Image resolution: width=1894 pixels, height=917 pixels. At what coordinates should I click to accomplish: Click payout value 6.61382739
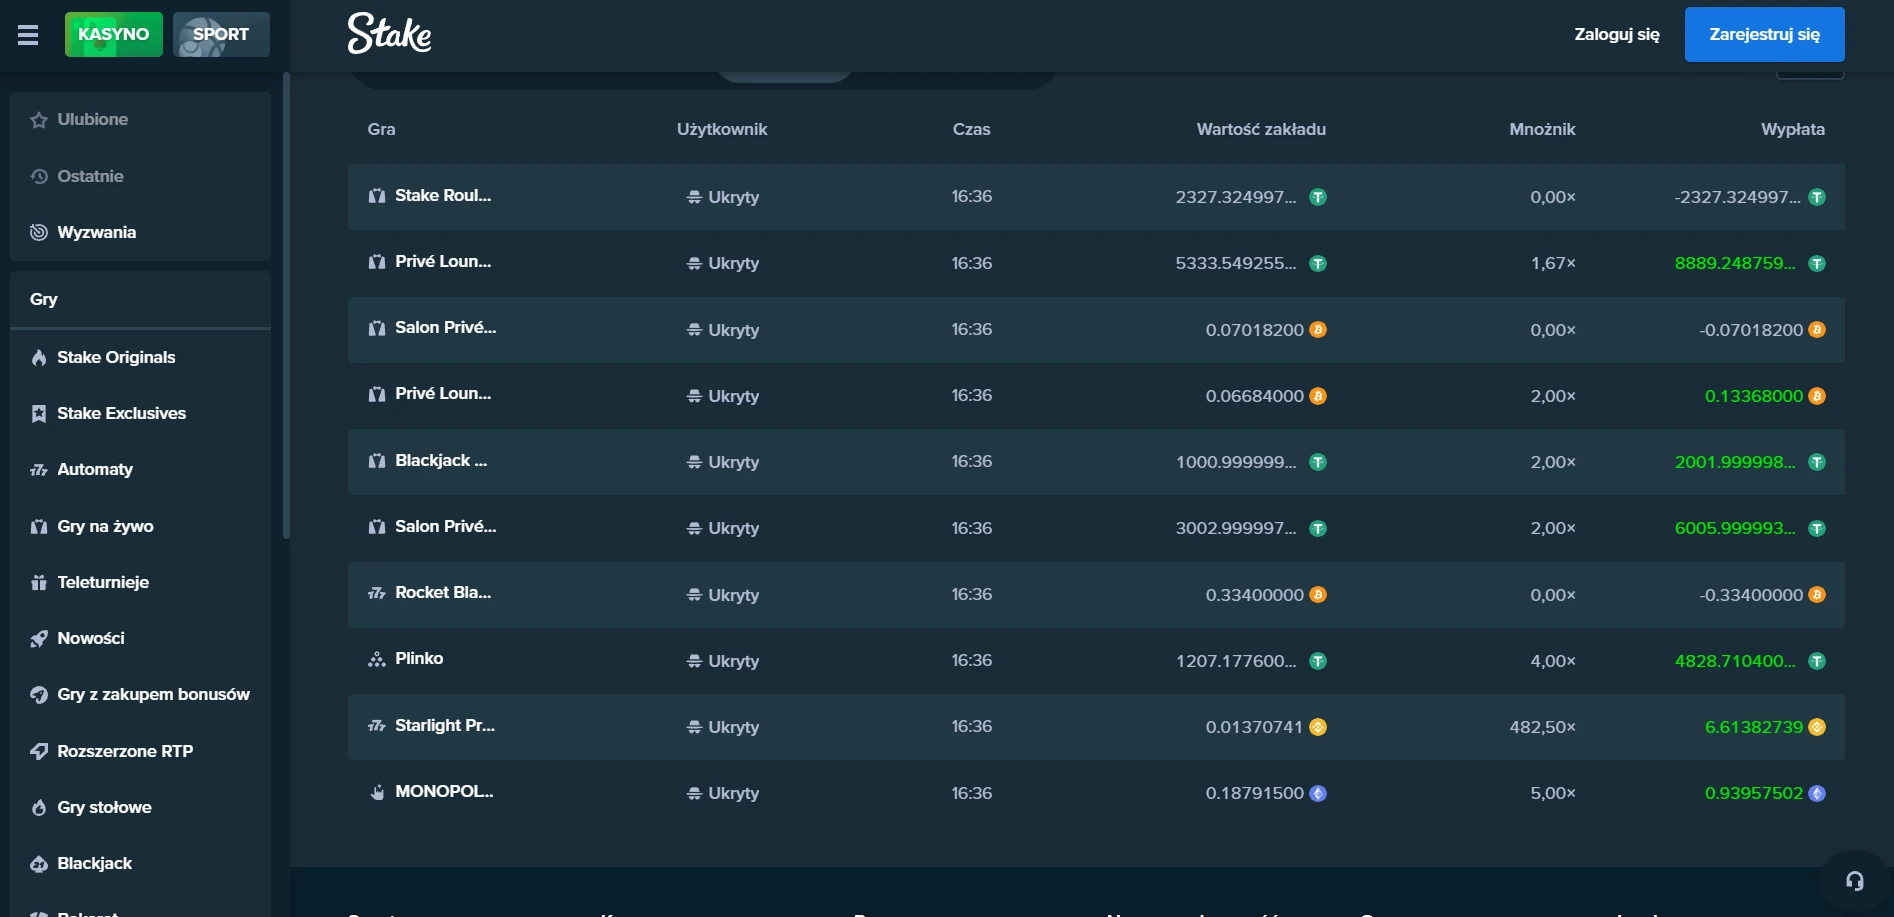(x=1754, y=727)
